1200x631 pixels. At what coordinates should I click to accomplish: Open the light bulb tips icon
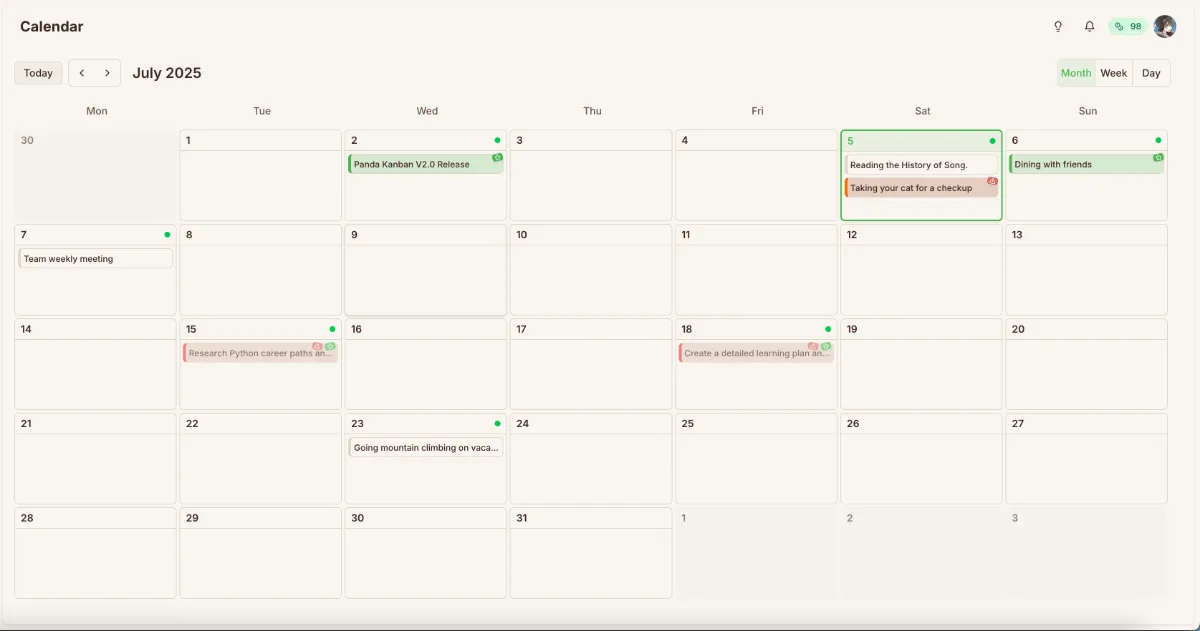1057,26
